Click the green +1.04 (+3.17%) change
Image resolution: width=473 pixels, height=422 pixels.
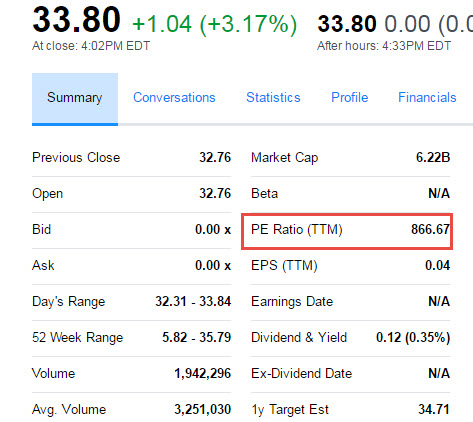pos(214,24)
